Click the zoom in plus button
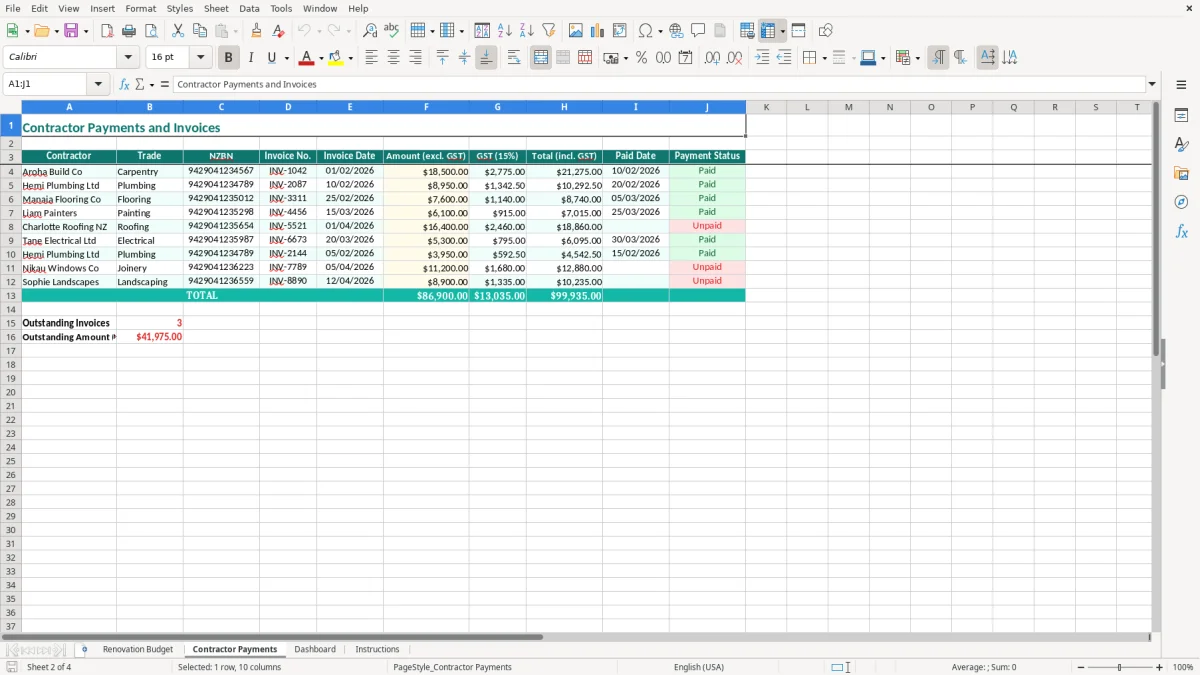 coord(1160,667)
